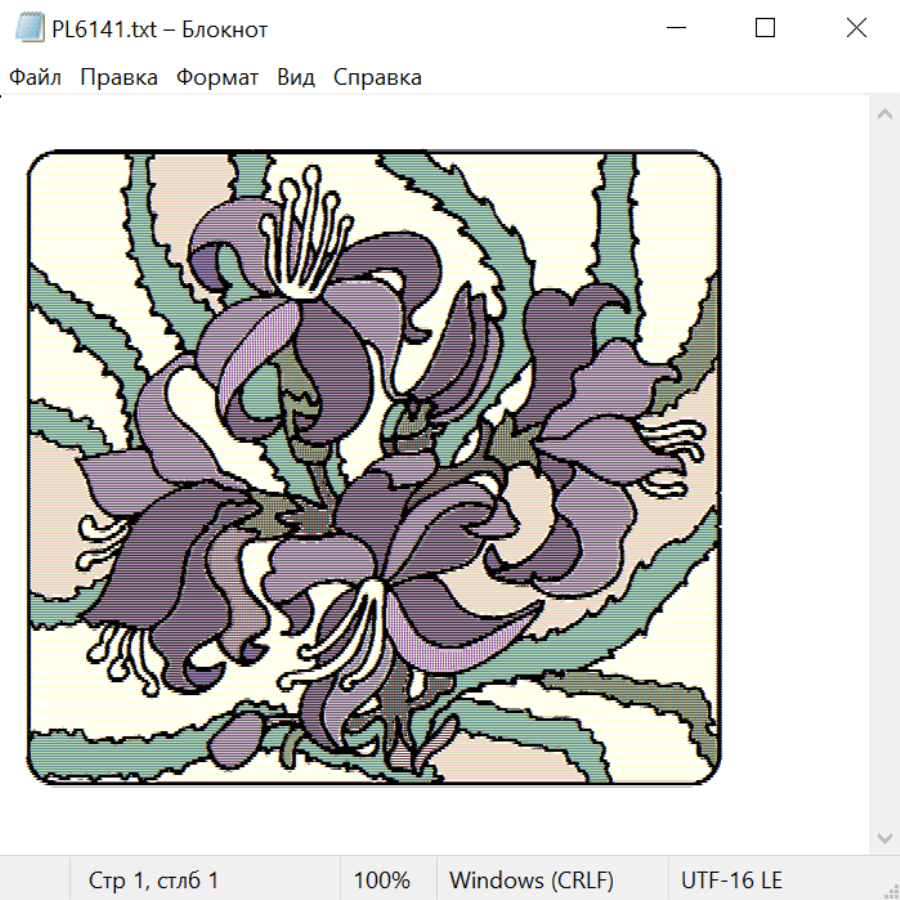Click the middle of the vertical scrollbar track
Screen dimensions: 900x900
tap(885, 476)
